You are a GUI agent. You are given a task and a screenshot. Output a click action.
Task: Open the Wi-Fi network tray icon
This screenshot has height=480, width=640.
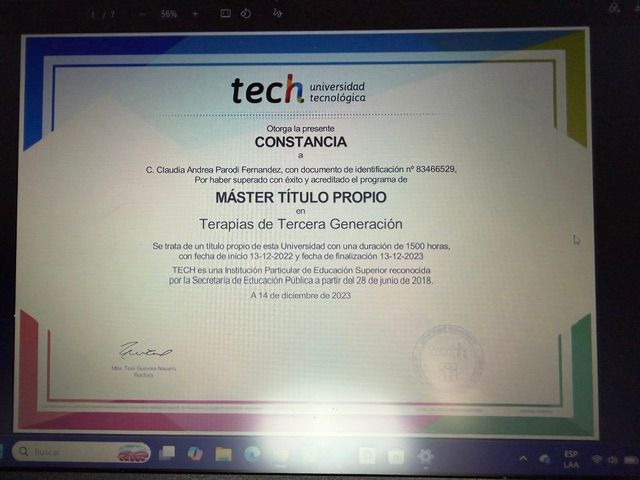coord(597,460)
